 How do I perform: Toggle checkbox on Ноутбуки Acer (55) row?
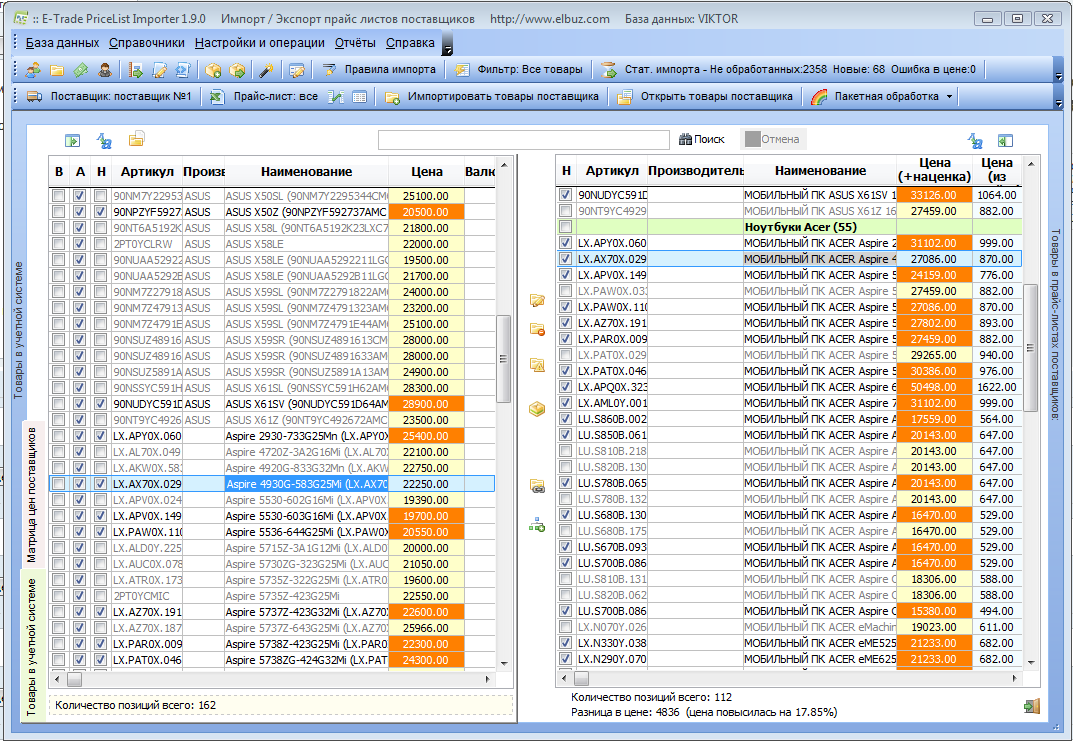click(x=565, y=227)
